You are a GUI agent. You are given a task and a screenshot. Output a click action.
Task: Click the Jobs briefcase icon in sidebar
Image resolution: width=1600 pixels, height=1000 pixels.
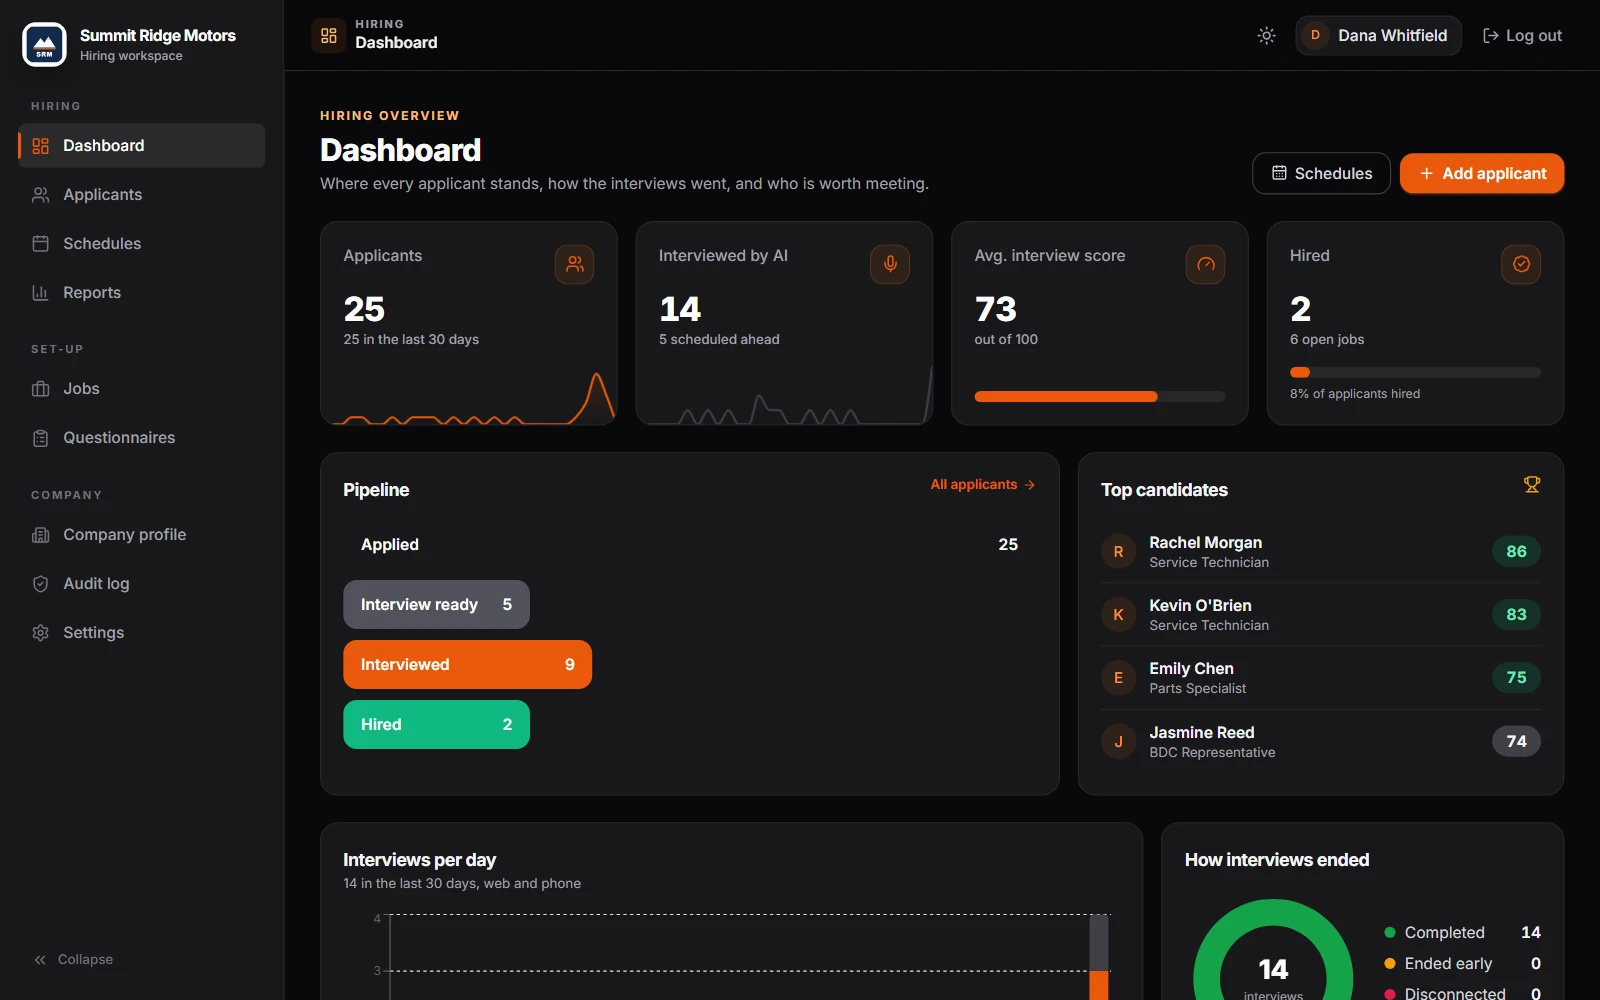40,389
